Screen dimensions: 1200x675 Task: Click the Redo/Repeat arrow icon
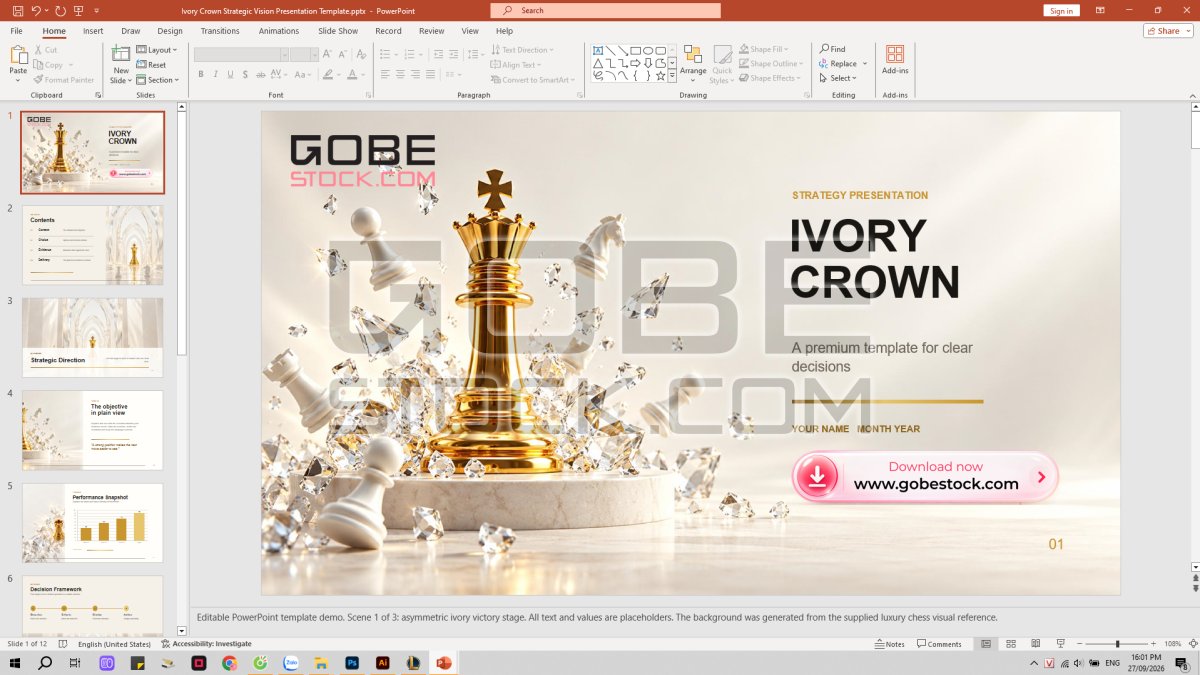60,10
